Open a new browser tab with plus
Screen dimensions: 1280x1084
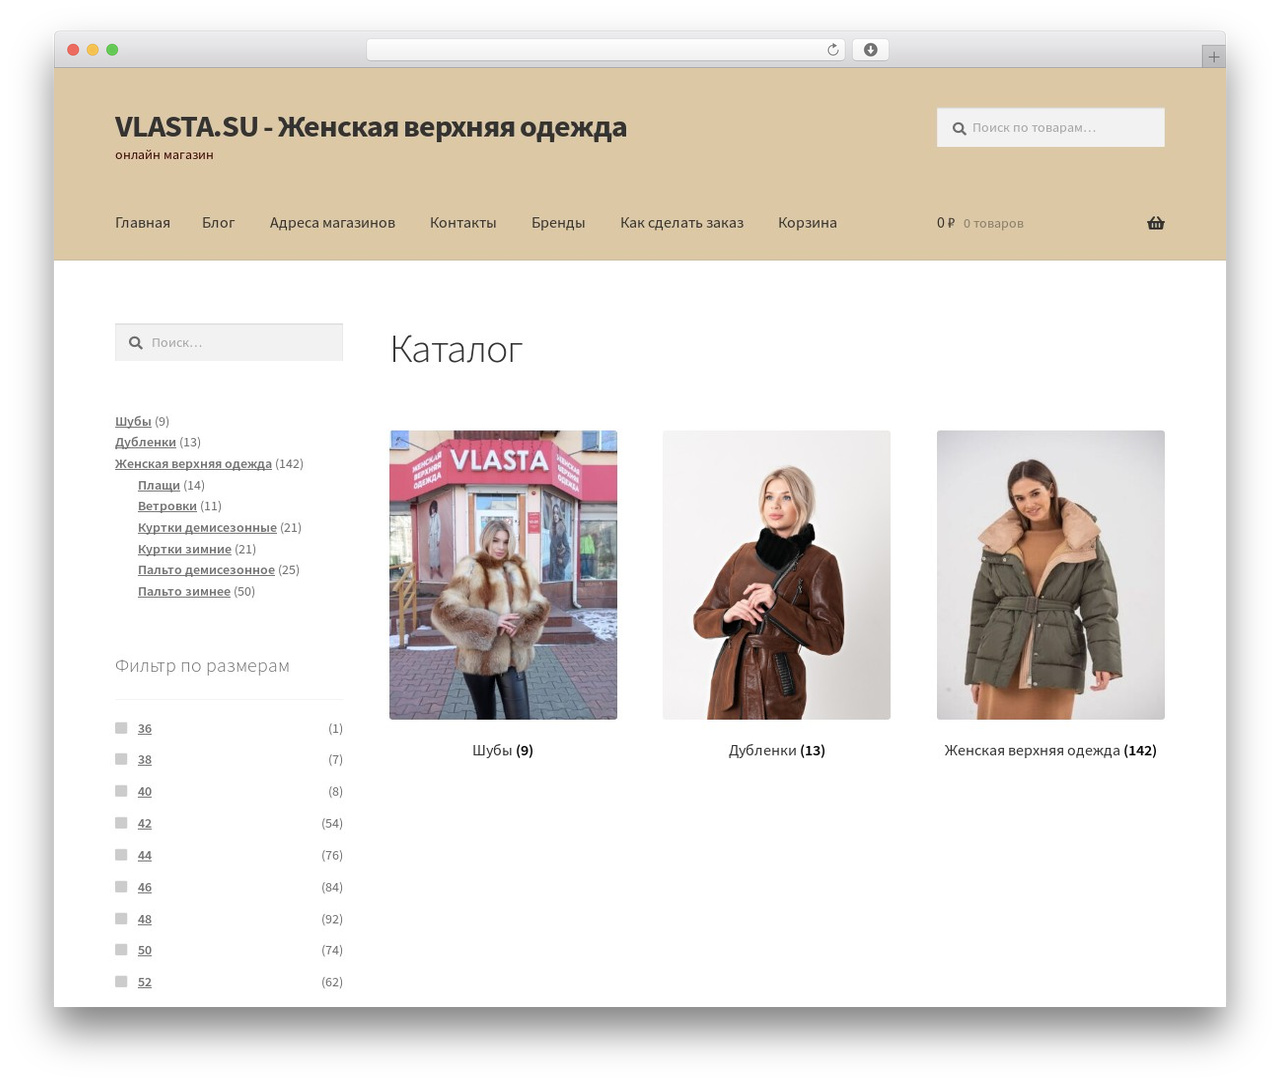1213,57
